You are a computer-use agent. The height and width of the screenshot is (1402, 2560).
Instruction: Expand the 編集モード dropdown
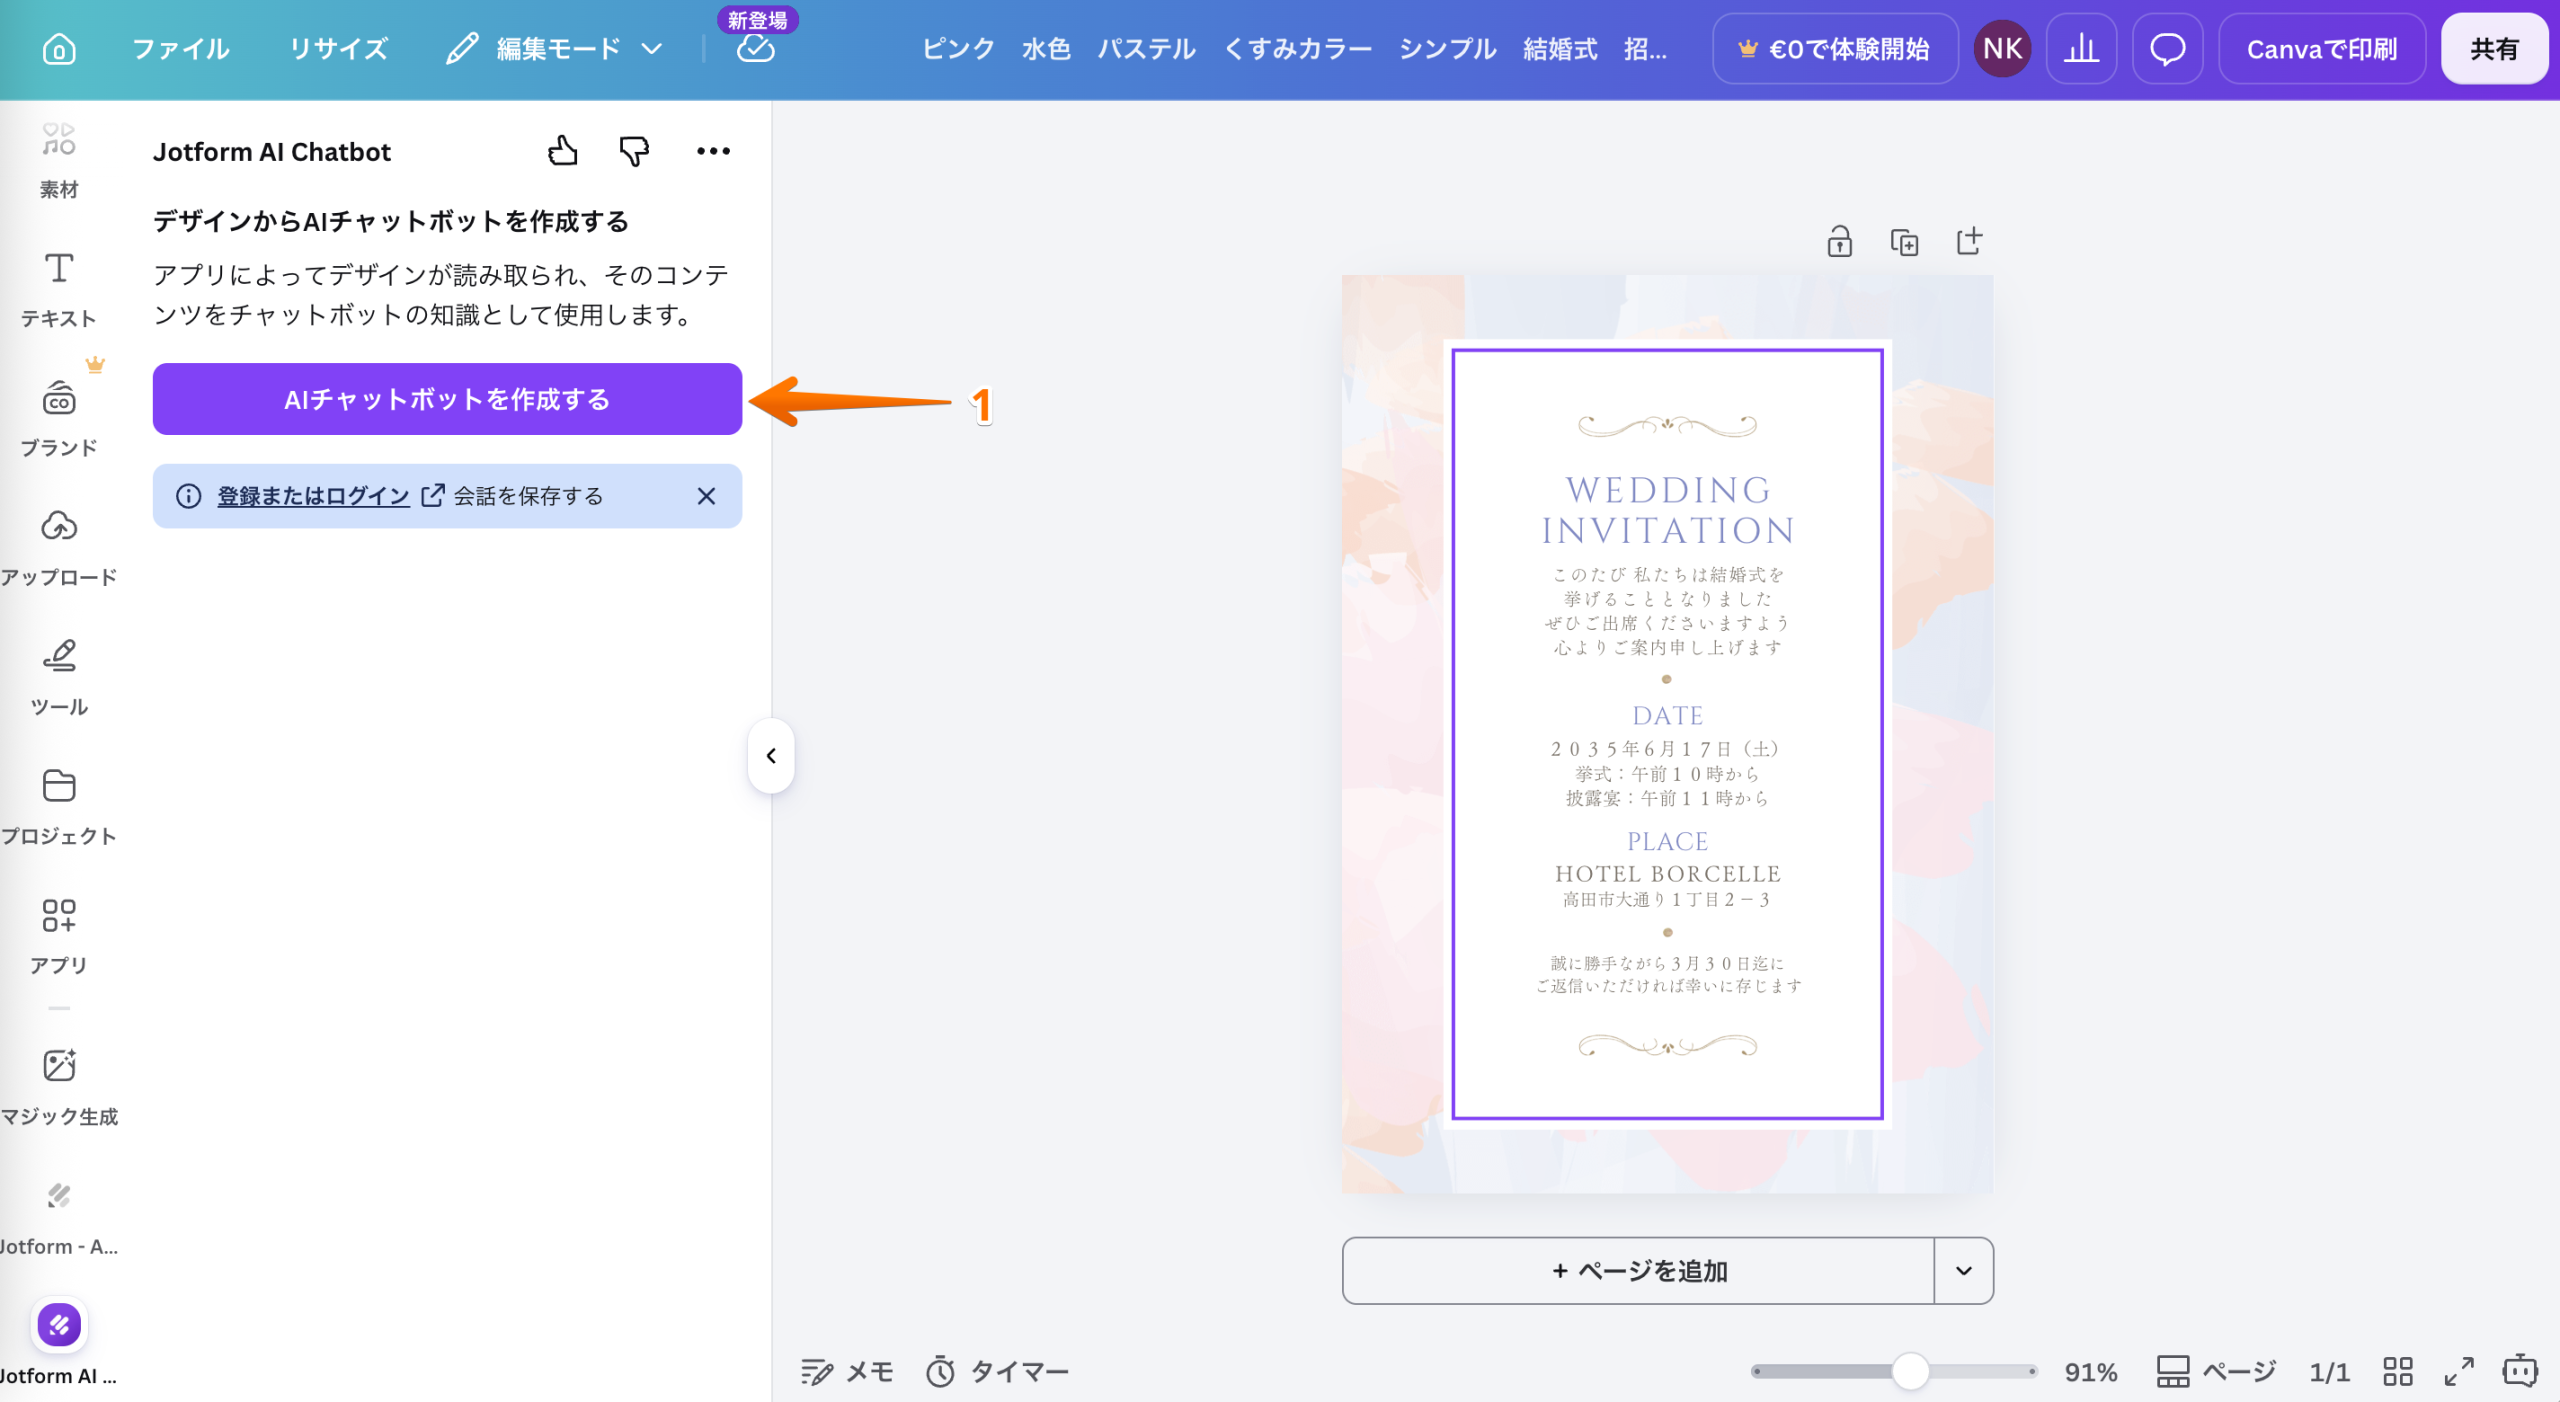click(x=555, y=49)
